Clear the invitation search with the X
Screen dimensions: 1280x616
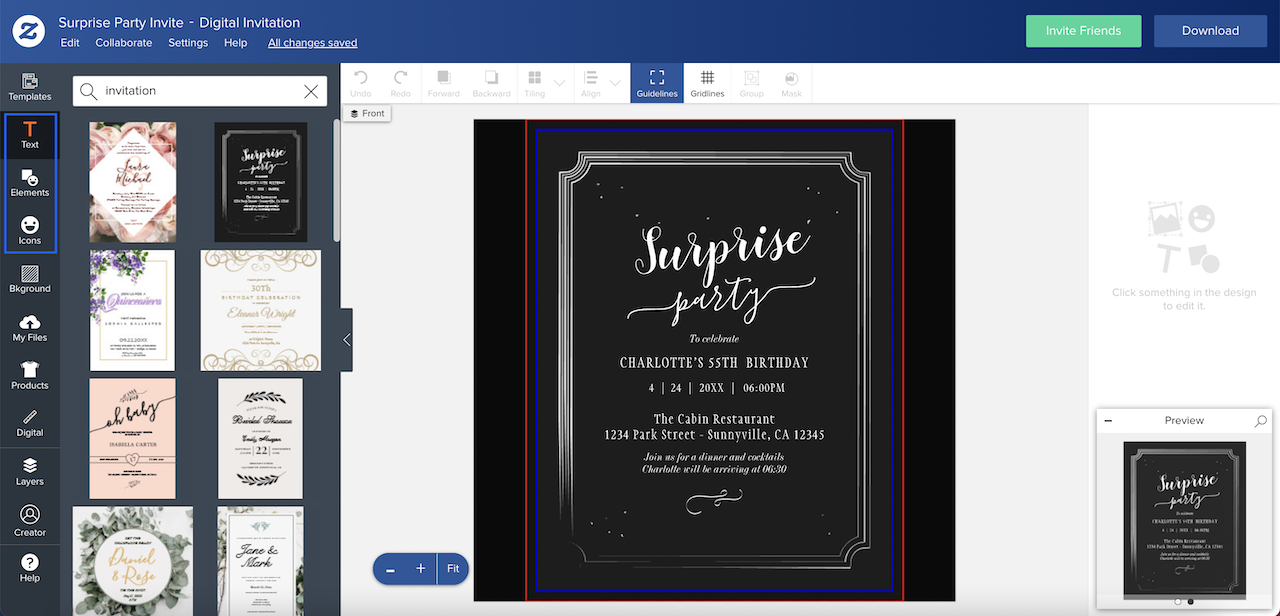pos(311,90)
